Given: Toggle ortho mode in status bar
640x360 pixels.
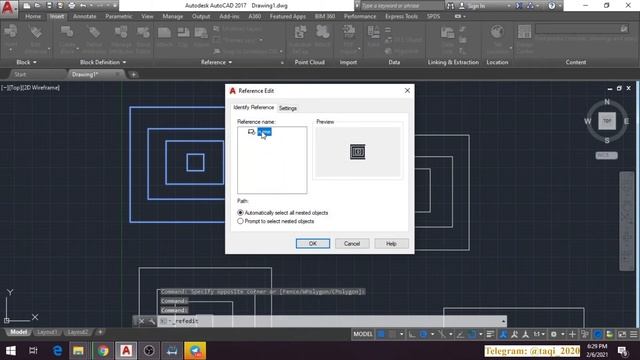Looking at the screenshot, I should click(412, 334).
